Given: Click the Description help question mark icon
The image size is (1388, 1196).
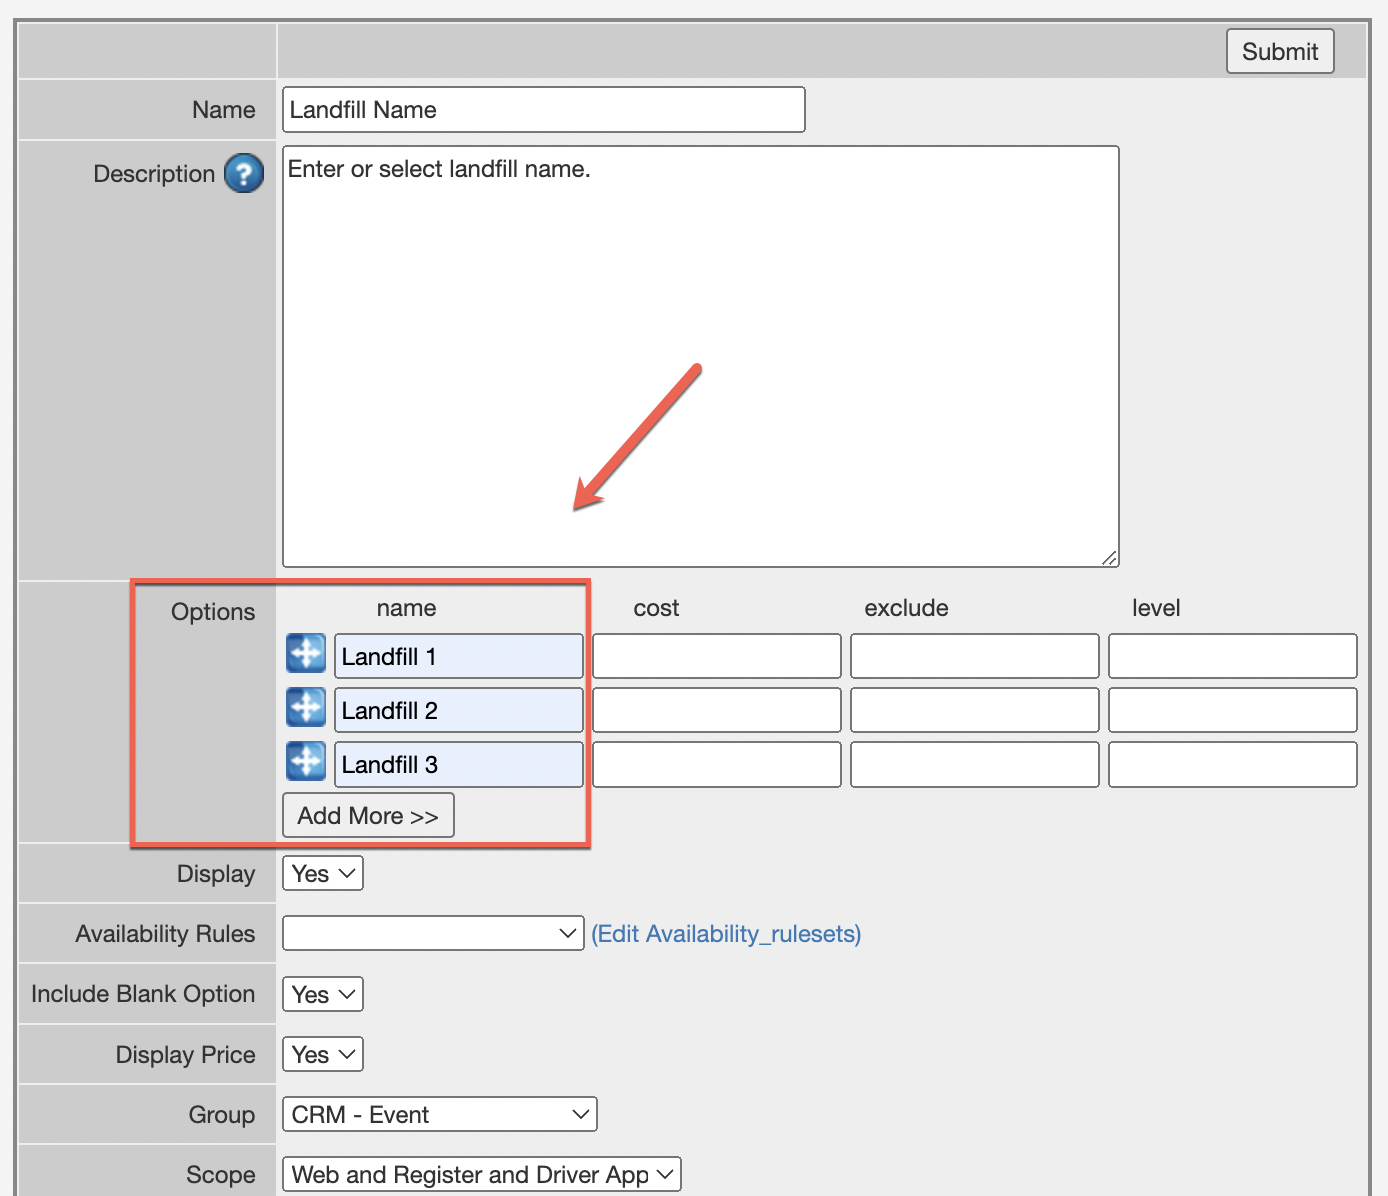Looking at the screenshot, I should coord(244,173).
